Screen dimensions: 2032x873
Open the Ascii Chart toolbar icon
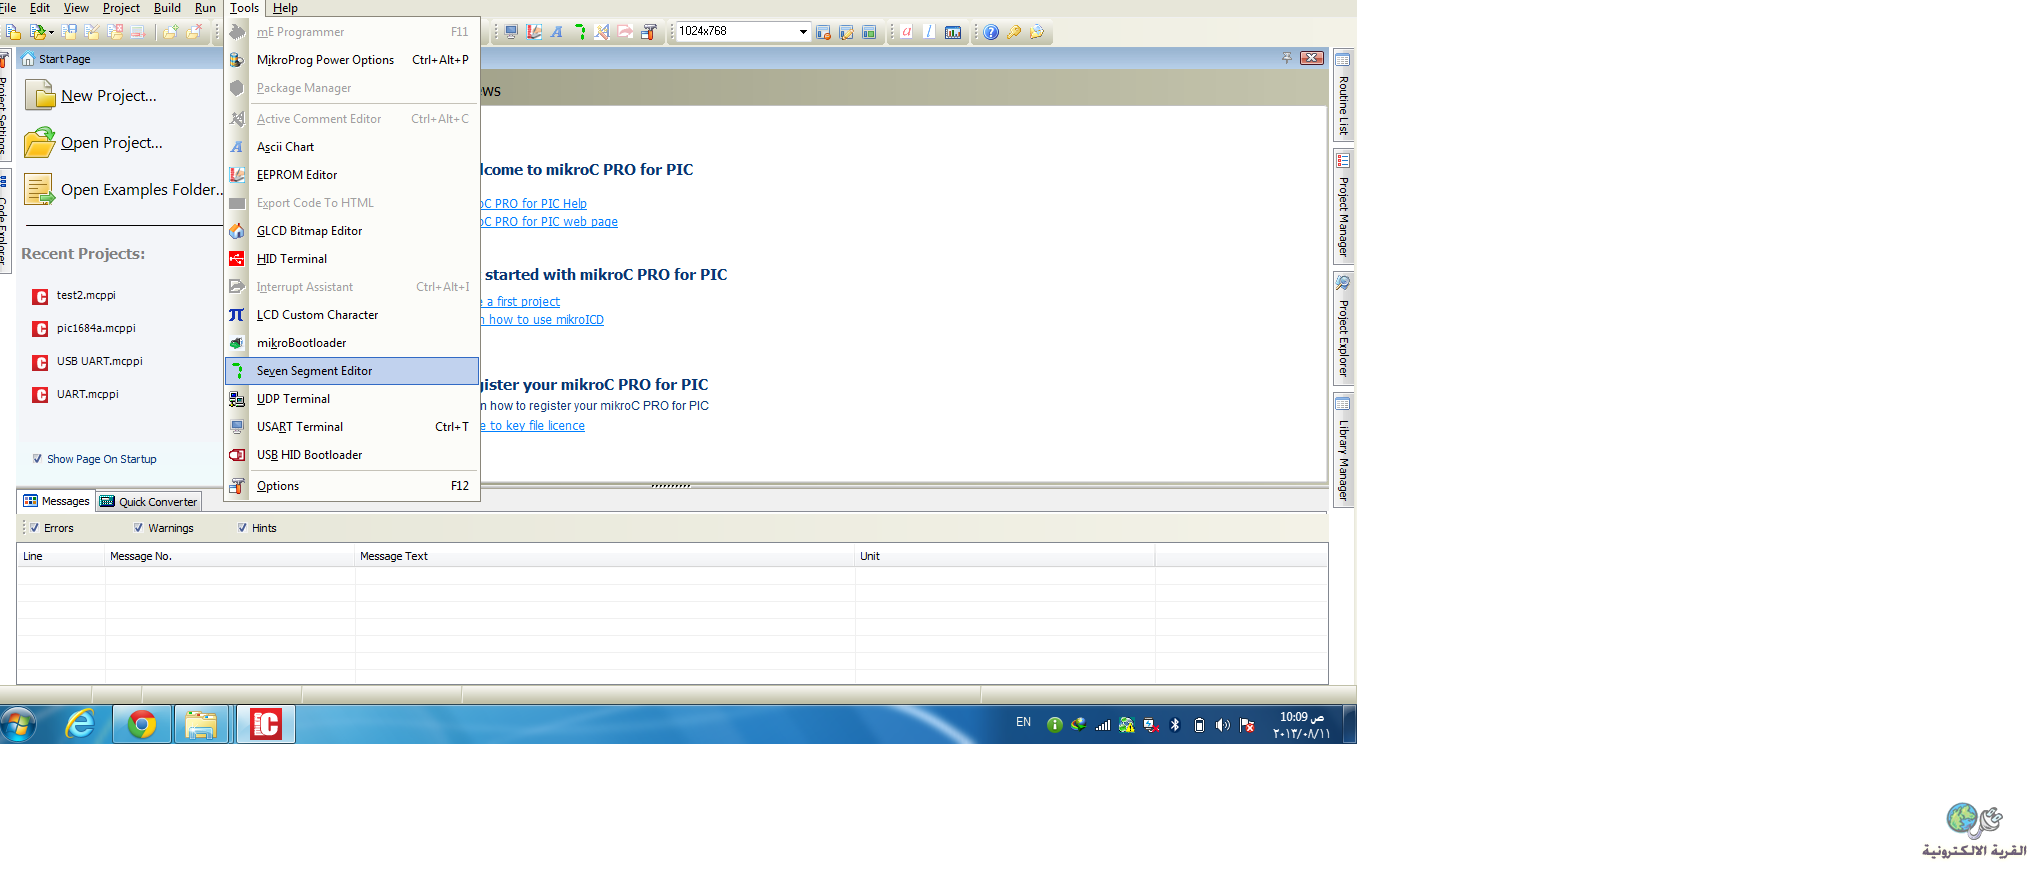coord(557,32)
